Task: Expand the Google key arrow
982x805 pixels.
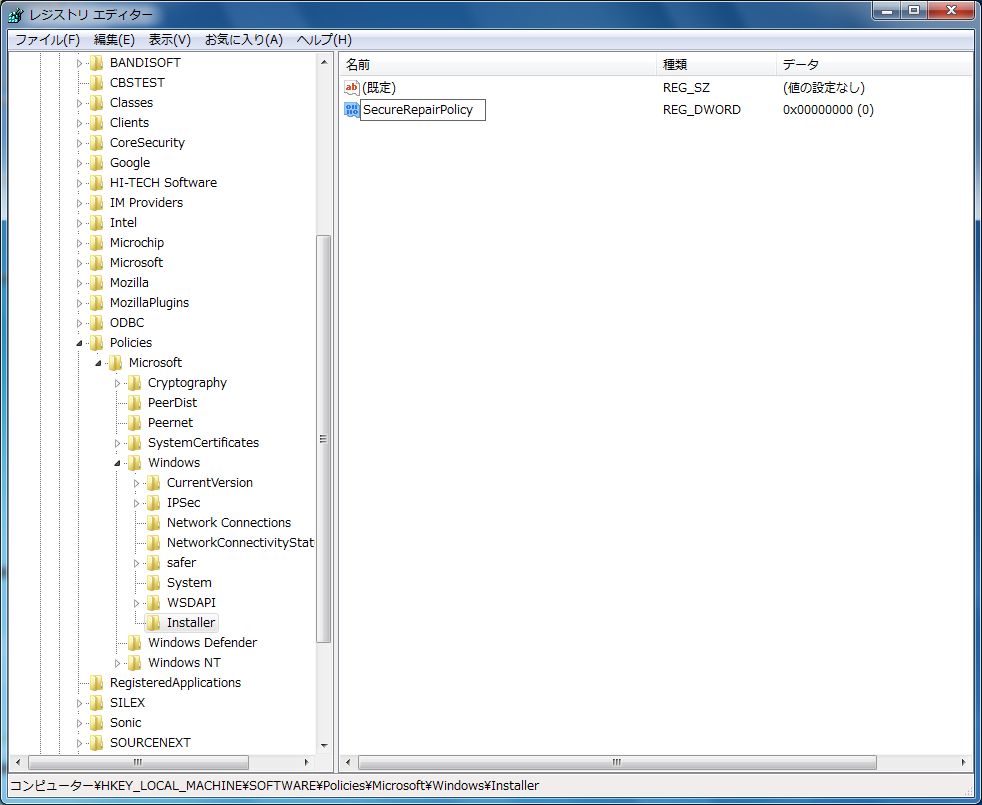Action: point(80,164)
